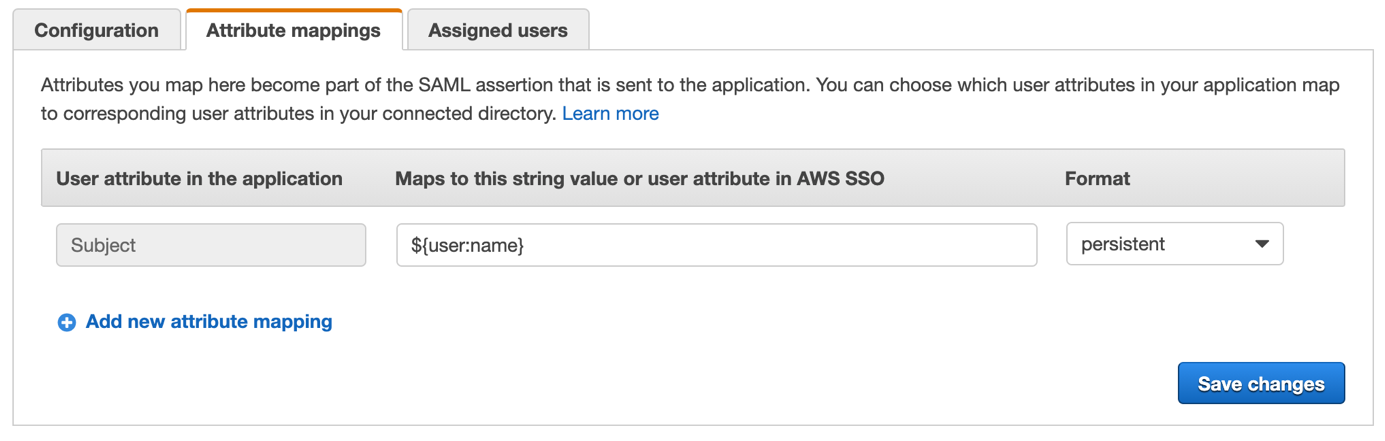
Task: Click the Format dropdown caret arrow
Action: [x=1262, y=244]
